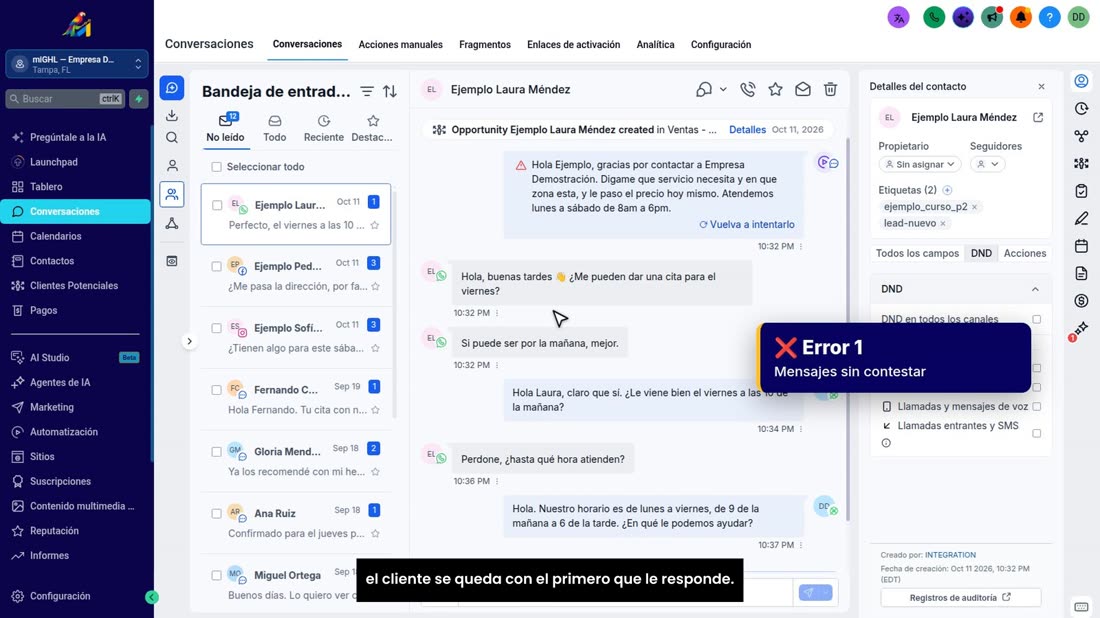Switch to Todos los campos tab

pos(917,253)
